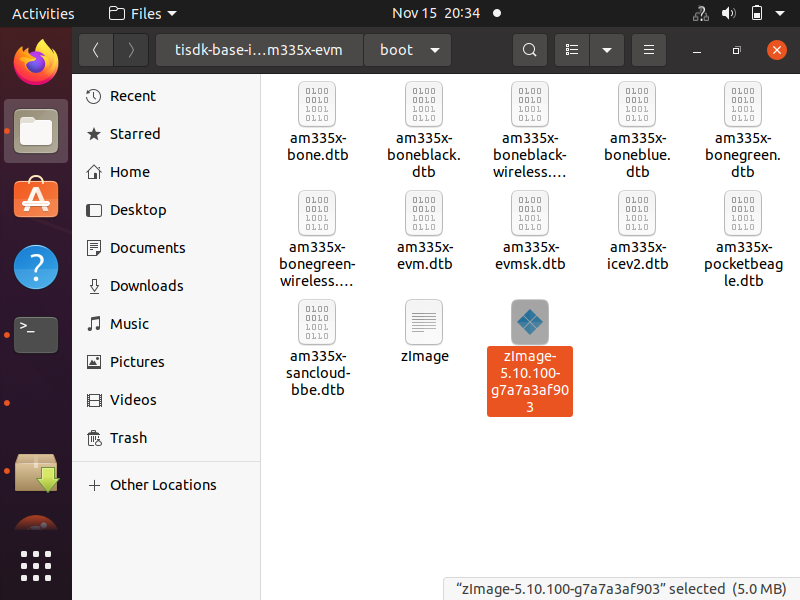Select the am335x-pocketbeagle.dtb file
Viewport: 800px width, 600px height.
(x=742, y=214)
